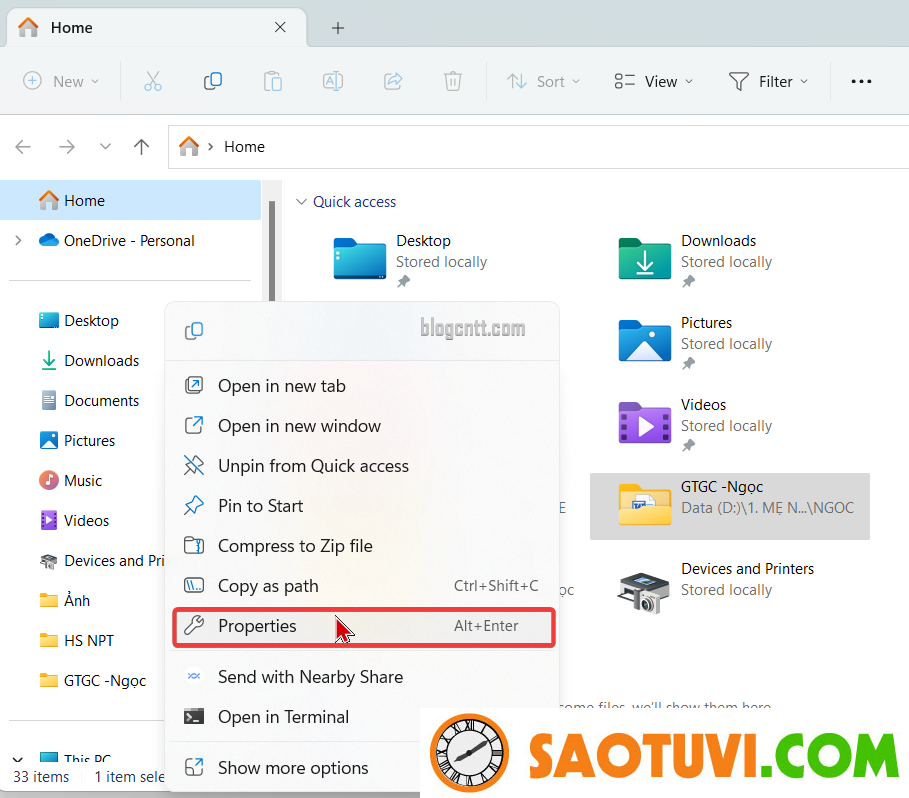Add a new tab with plus button

point(338,28)
